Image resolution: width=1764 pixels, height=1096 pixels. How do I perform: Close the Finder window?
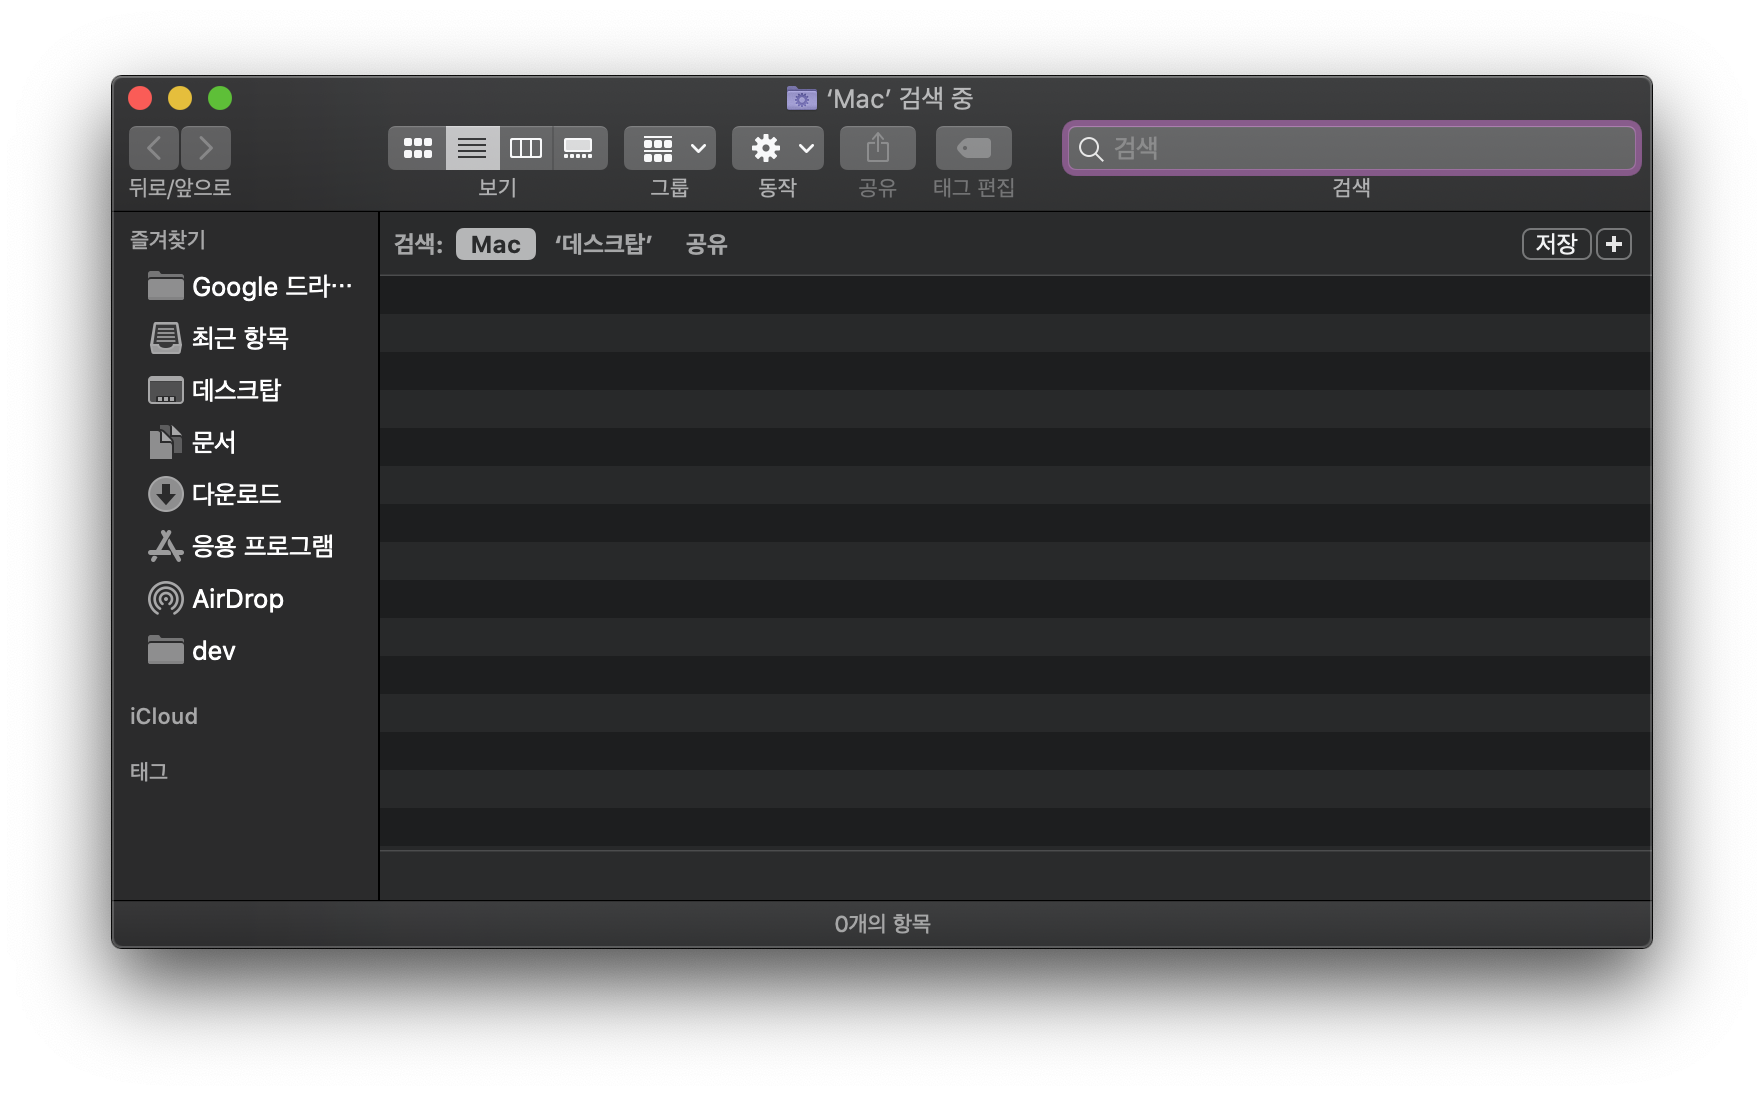(x=140, y=98)
